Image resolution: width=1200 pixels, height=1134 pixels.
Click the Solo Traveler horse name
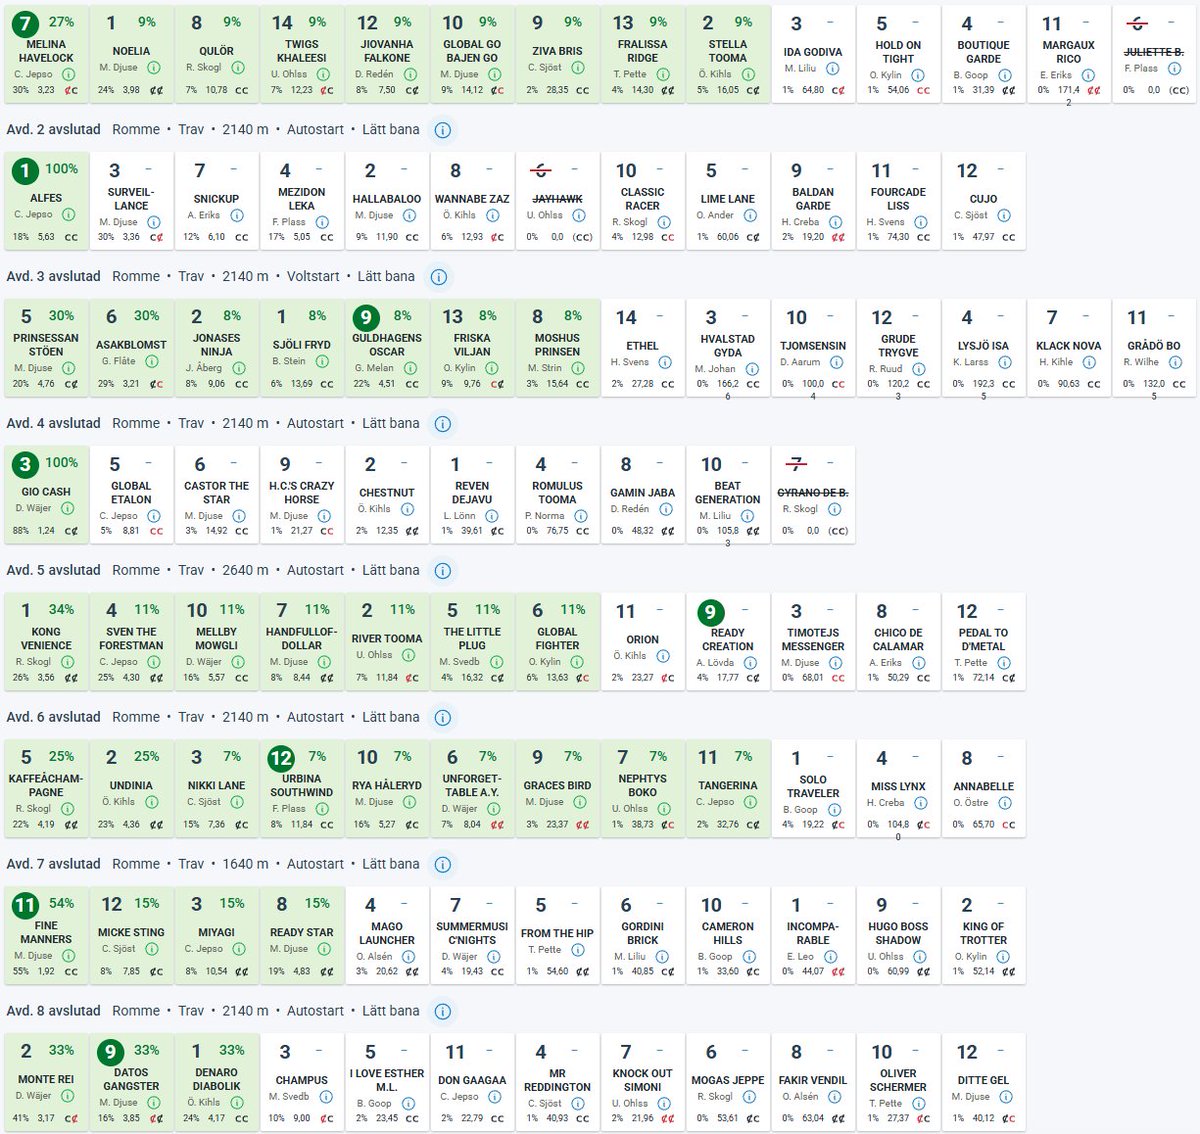(x=813, y=786)
